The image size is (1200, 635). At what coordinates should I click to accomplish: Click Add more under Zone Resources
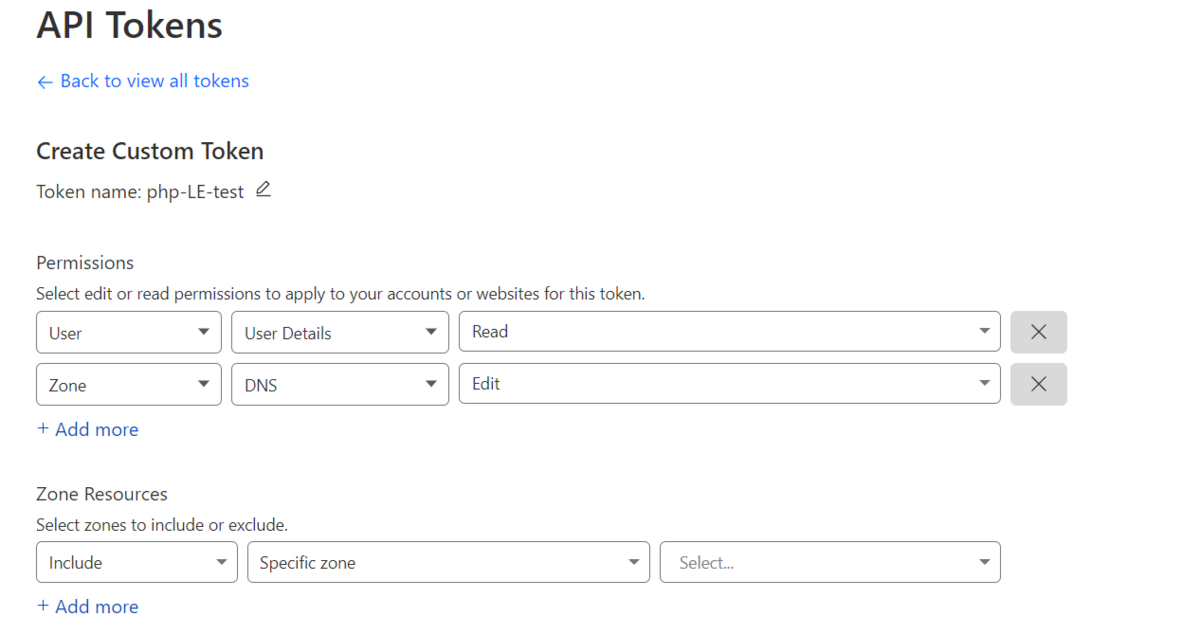click(88, 606)
